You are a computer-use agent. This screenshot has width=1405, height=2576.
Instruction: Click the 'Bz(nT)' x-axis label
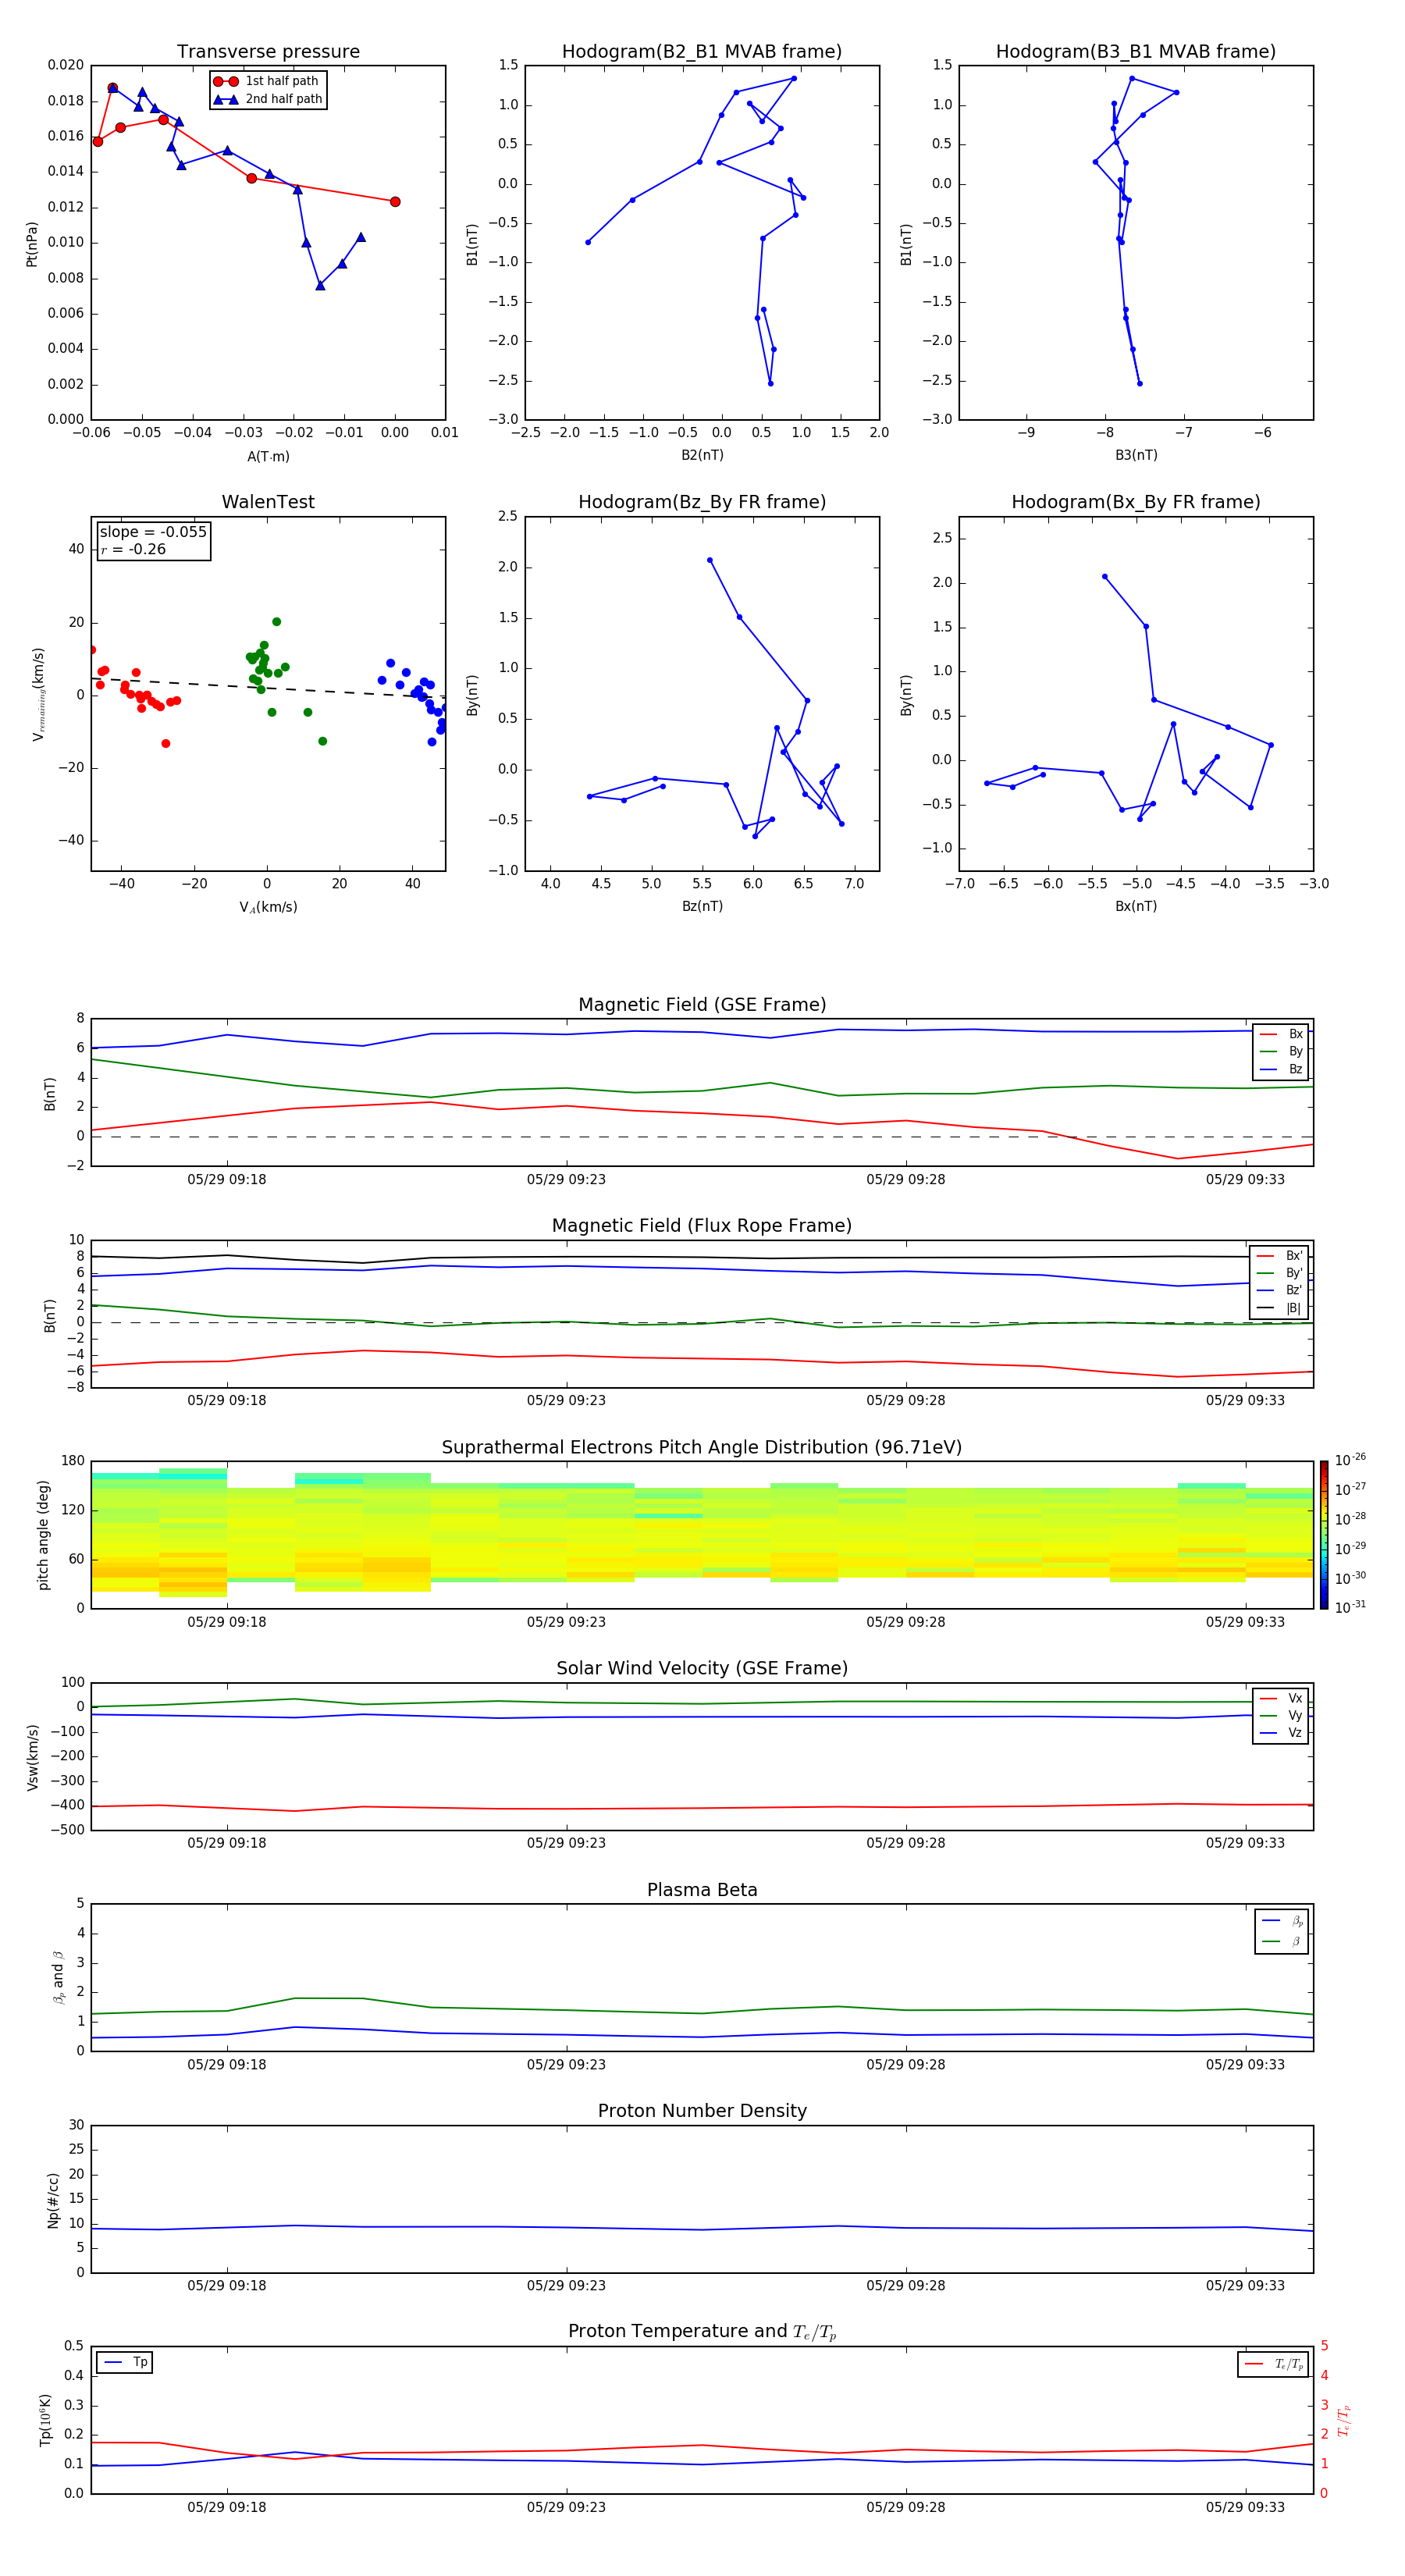click(702, 906)
